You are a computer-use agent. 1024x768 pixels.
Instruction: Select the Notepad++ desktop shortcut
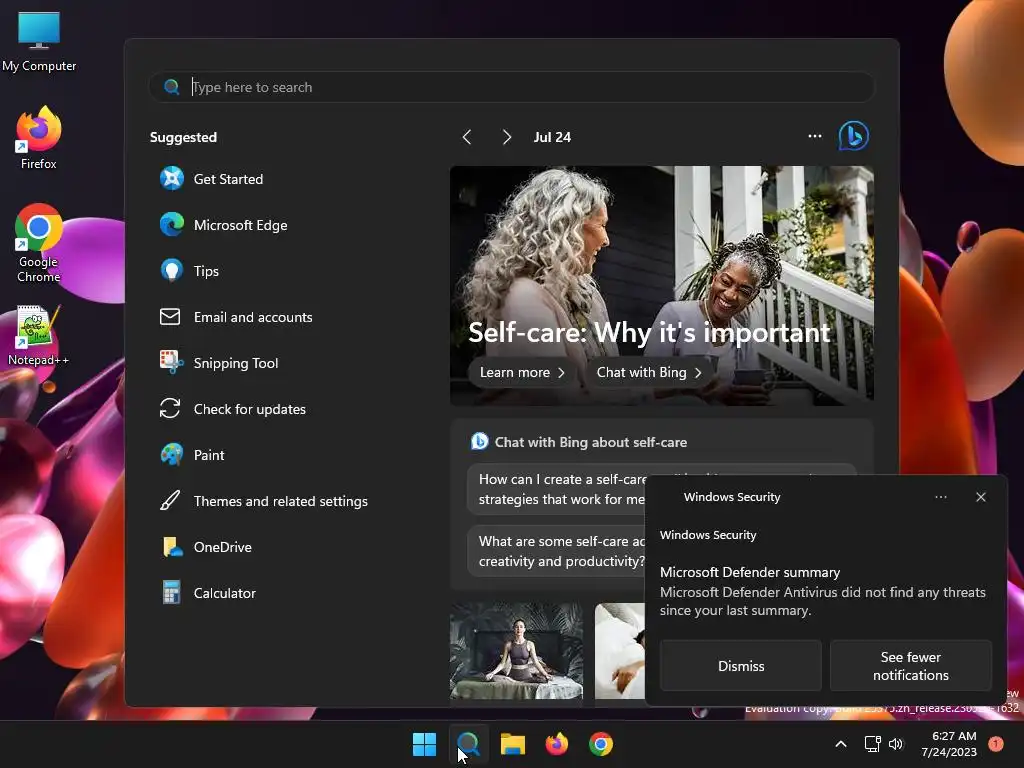tap(39, 336)
